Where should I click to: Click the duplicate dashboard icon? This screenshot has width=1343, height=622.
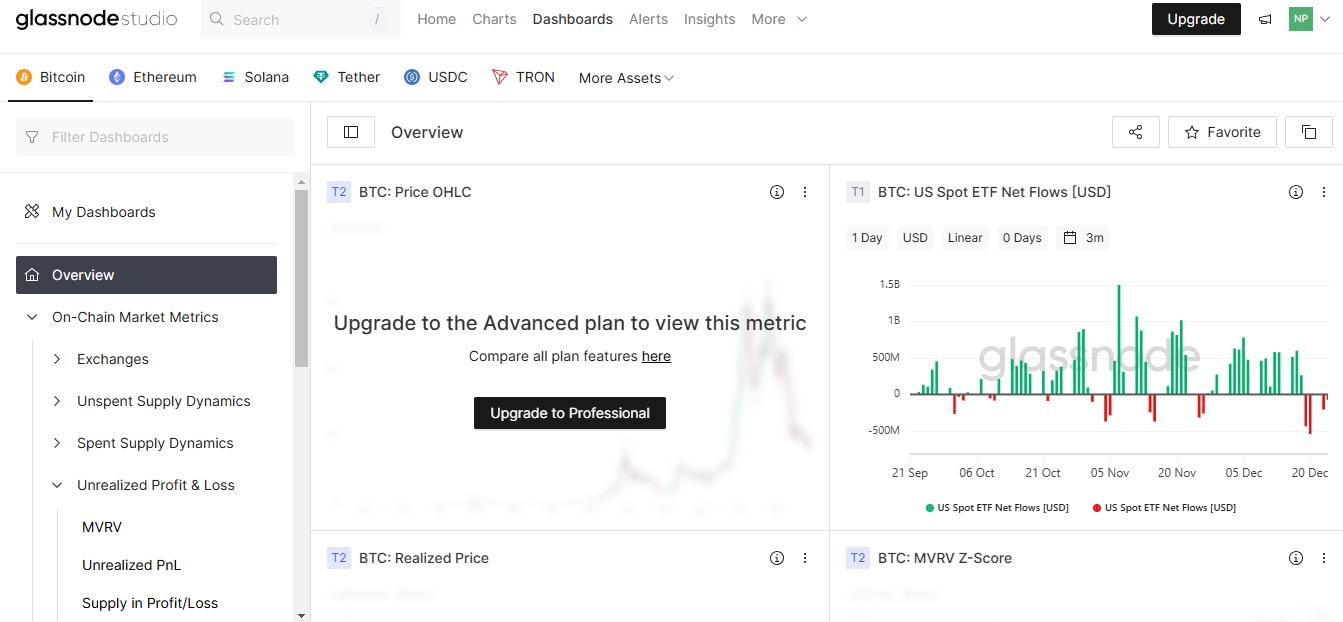1309,132
